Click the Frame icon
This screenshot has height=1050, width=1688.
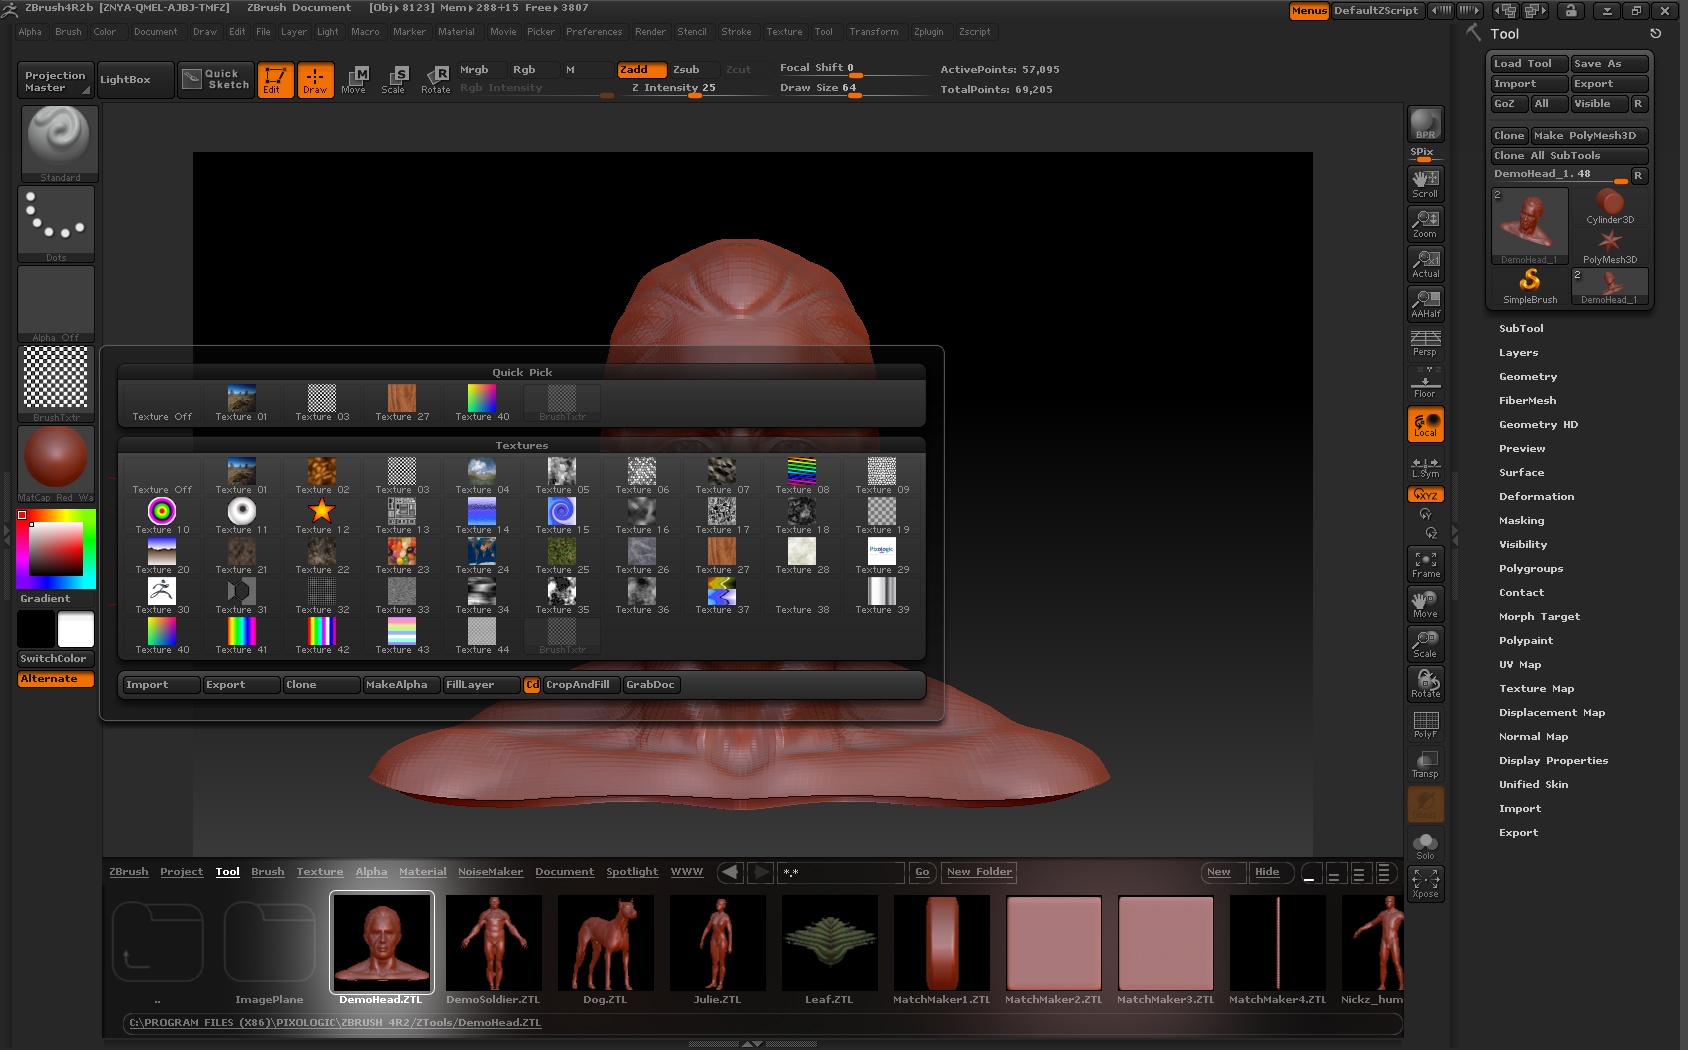[1426, 563]
